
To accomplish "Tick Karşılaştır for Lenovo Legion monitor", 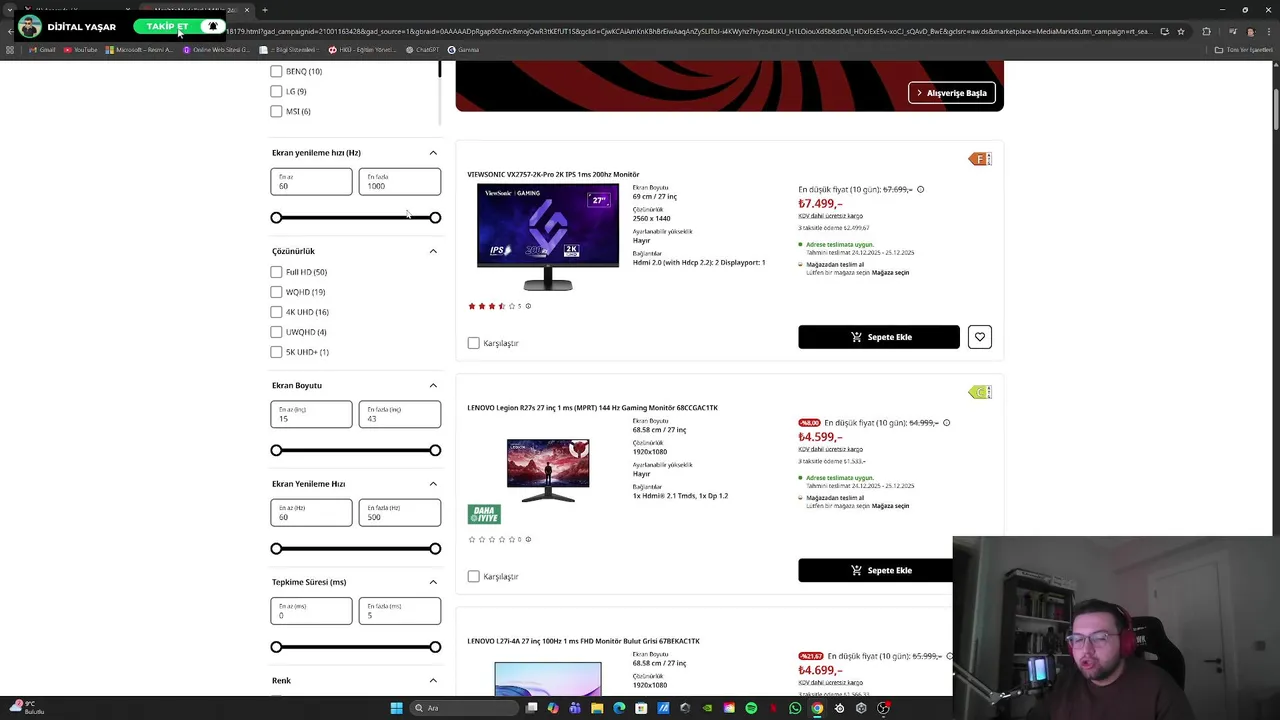I will [x=474, y=576].
